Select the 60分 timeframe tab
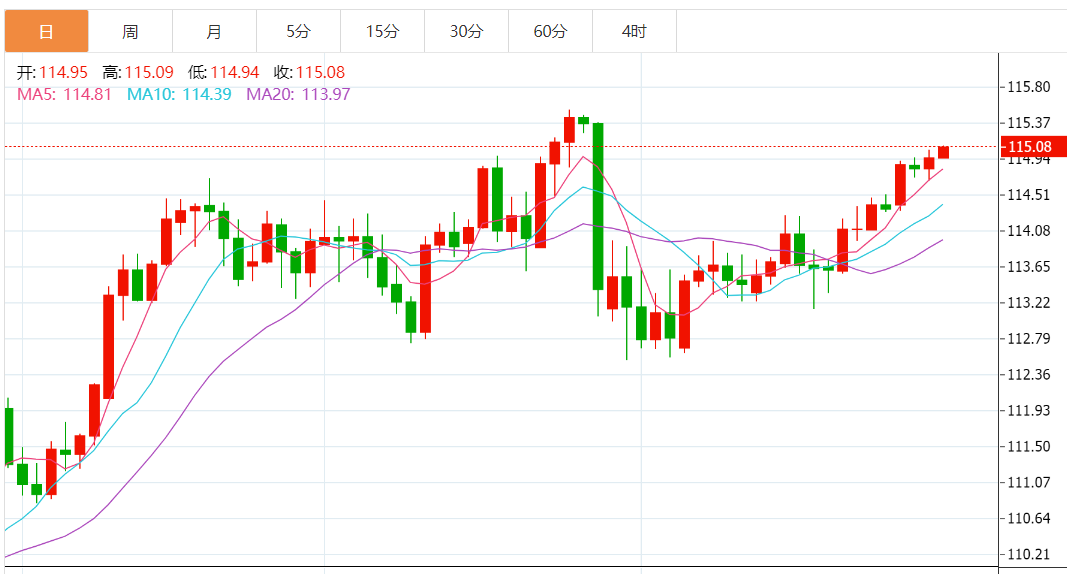Viewport: 1067px width, 574px height. pos(550,31)
